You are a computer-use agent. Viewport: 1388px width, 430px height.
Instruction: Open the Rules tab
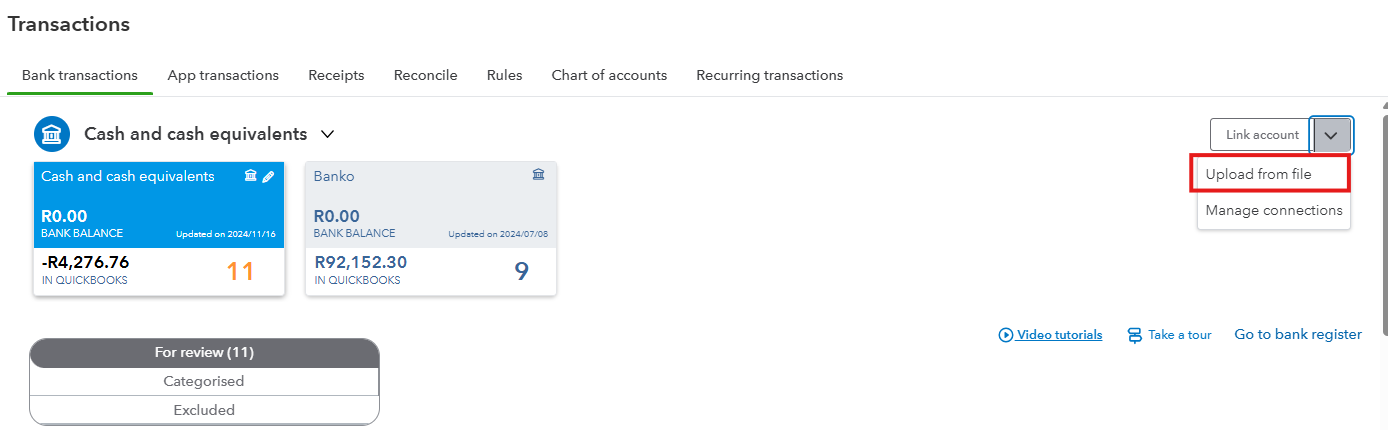tap(504, 75)
